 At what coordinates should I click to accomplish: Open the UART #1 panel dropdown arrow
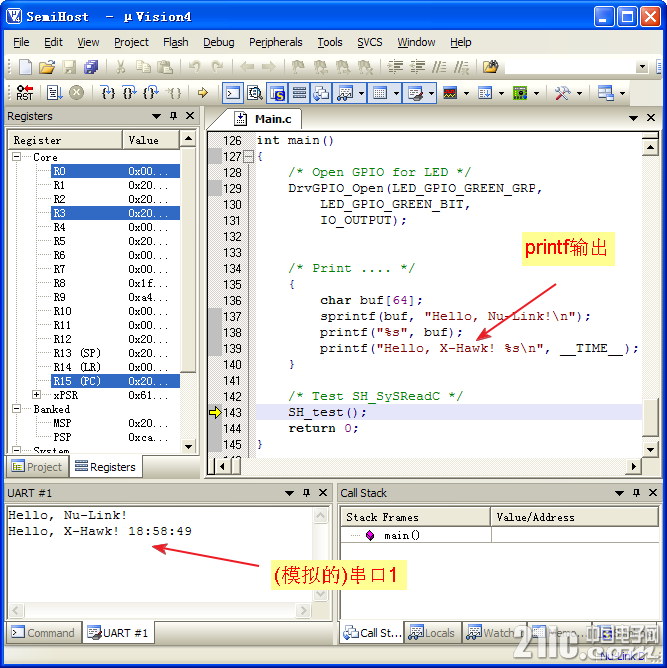289,493
